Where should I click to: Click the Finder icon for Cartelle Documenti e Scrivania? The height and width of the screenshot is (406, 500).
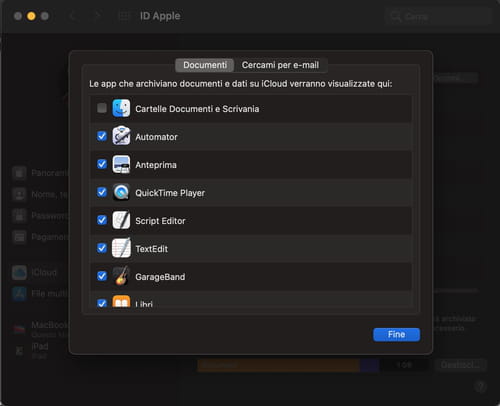pyautogui.click(x=121, y=108)
